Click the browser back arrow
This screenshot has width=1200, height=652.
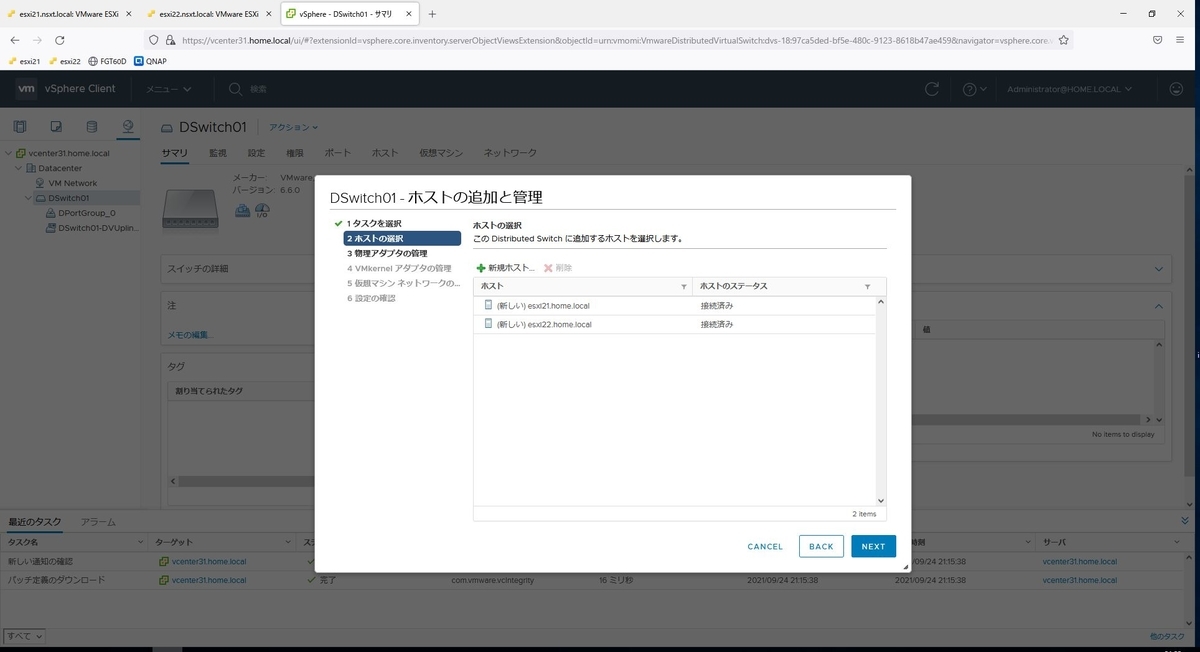[x=15, y=40]
